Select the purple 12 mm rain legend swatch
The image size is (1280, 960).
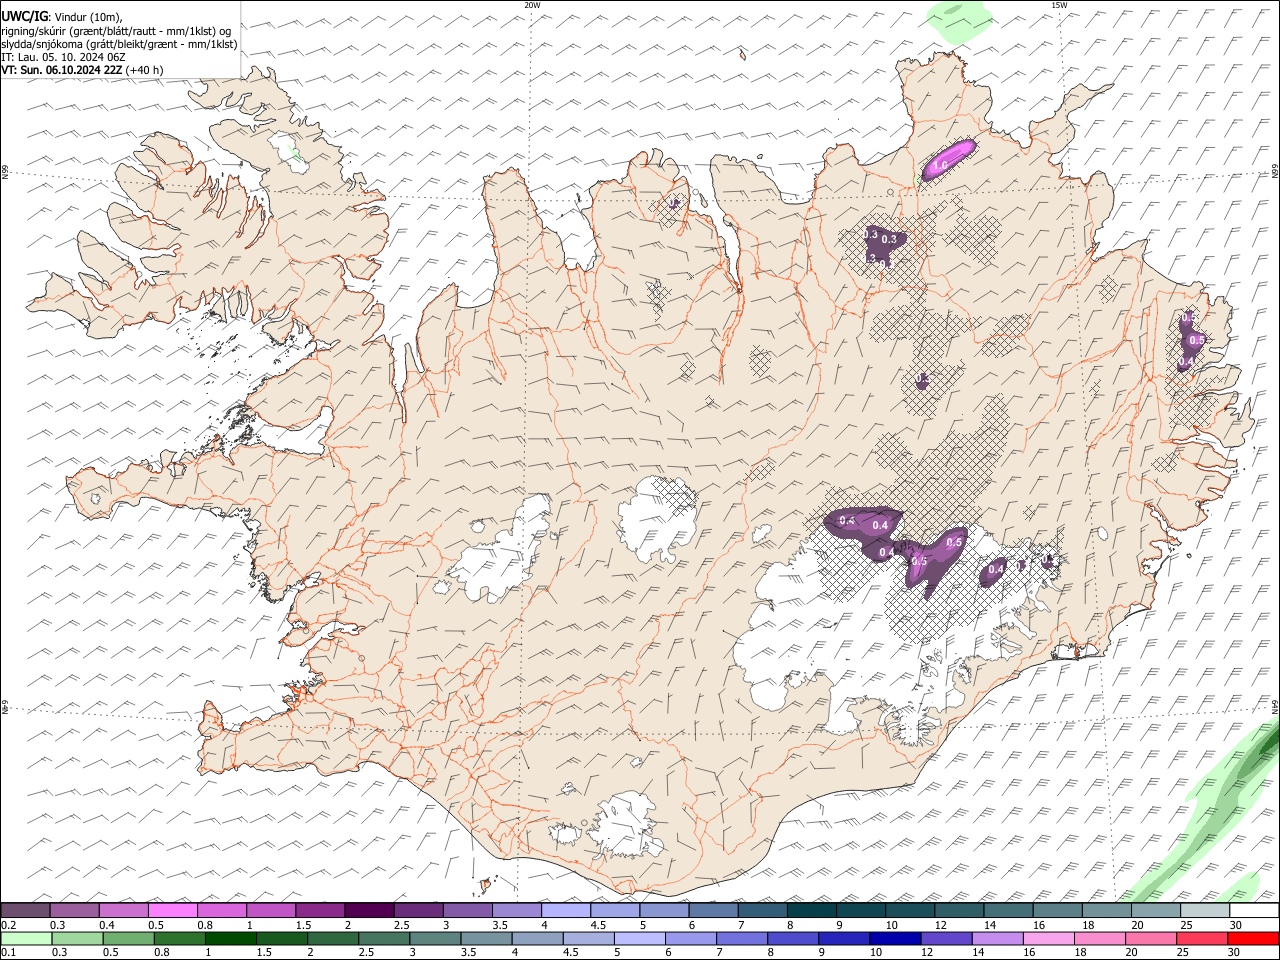(946, 938)
